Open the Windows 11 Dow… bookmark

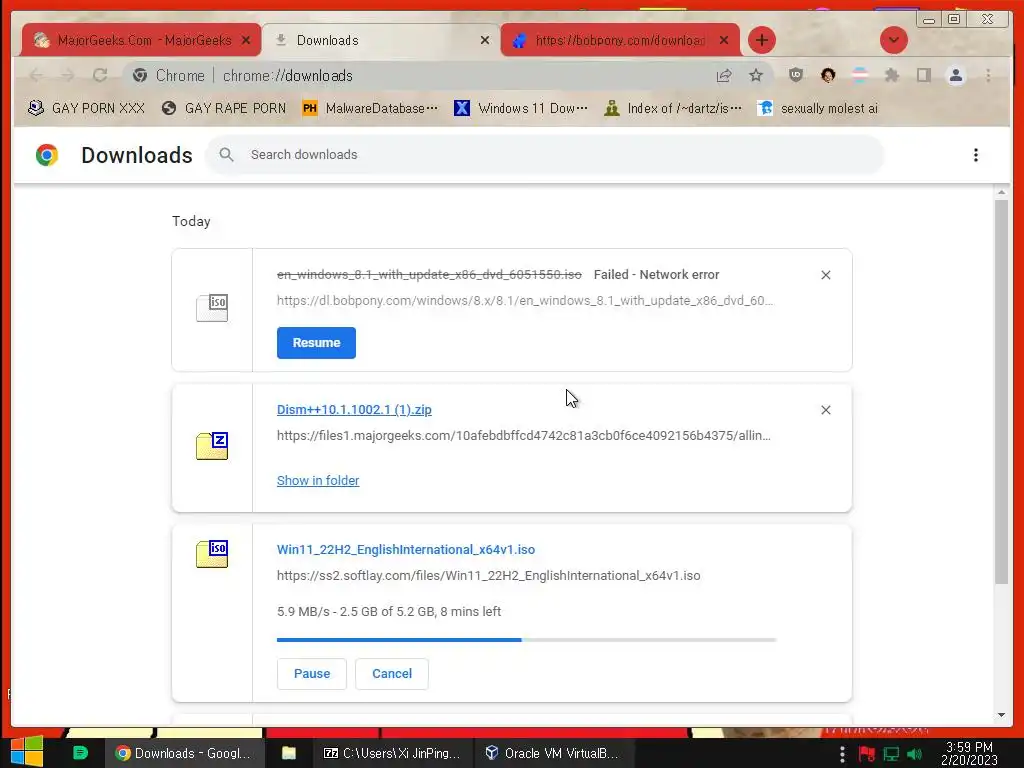pos(520,108)
